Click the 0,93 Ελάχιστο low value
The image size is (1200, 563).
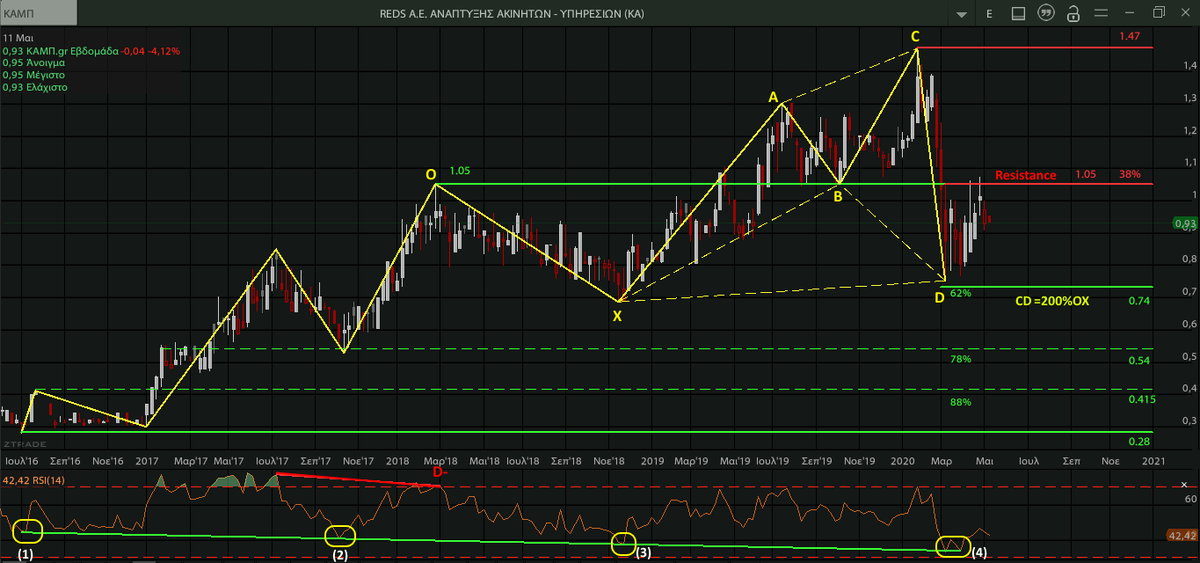coord(35,88)
